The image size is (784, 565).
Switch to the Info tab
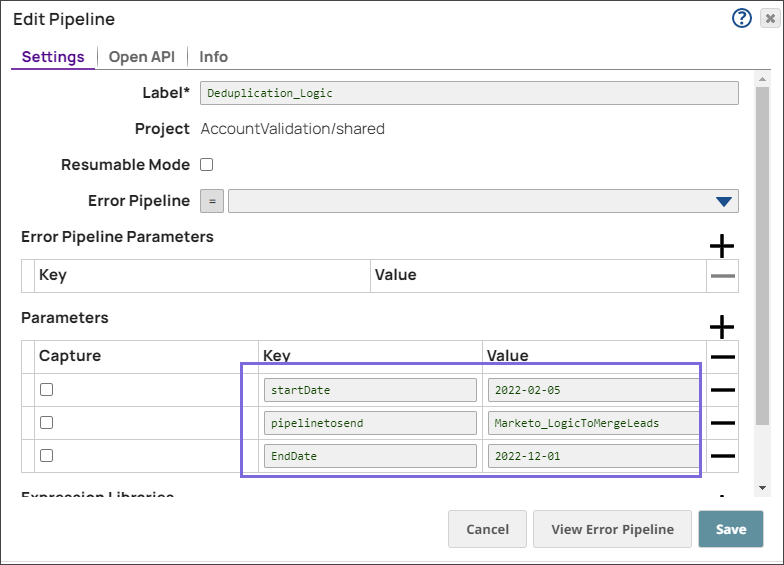214,56
